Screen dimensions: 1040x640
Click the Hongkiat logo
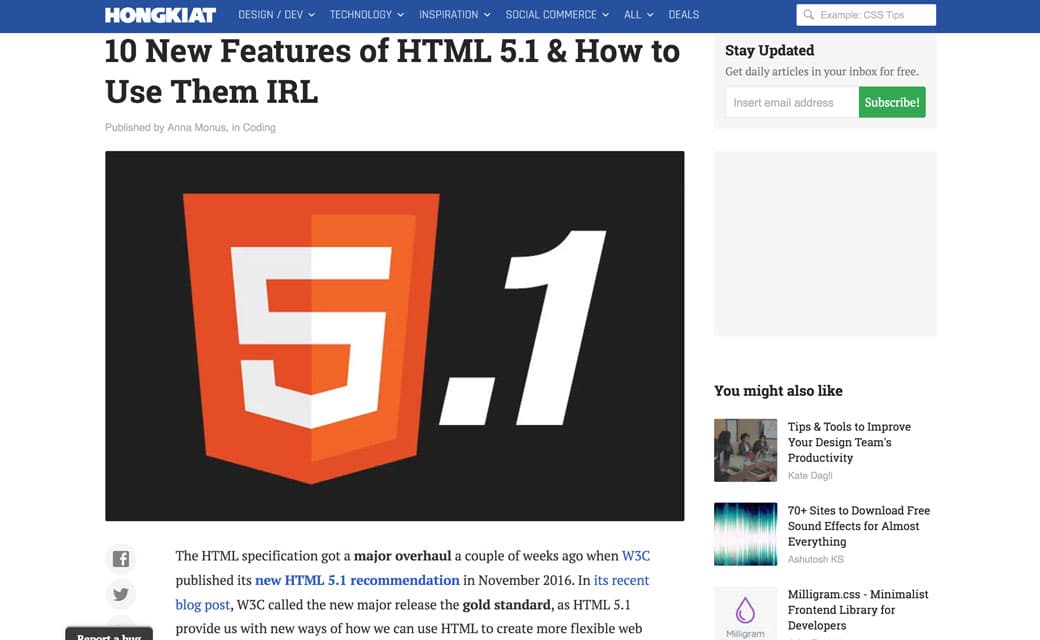(x=160, y=15)
